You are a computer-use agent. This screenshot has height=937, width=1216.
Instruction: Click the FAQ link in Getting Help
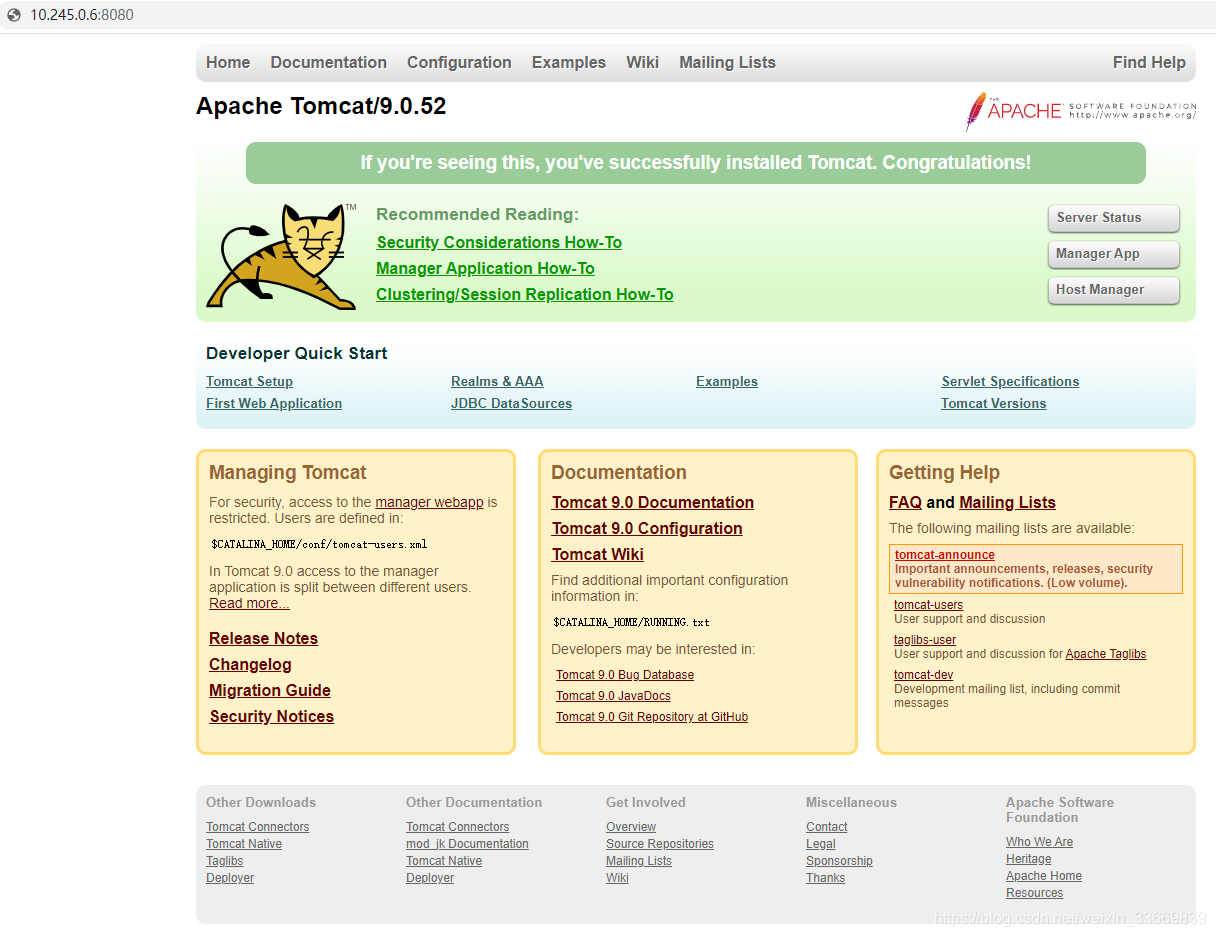905,503
